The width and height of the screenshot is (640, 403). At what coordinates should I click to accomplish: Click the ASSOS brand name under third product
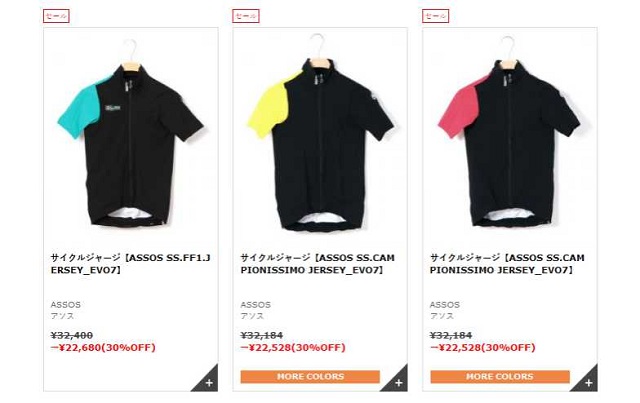(444, 305)
